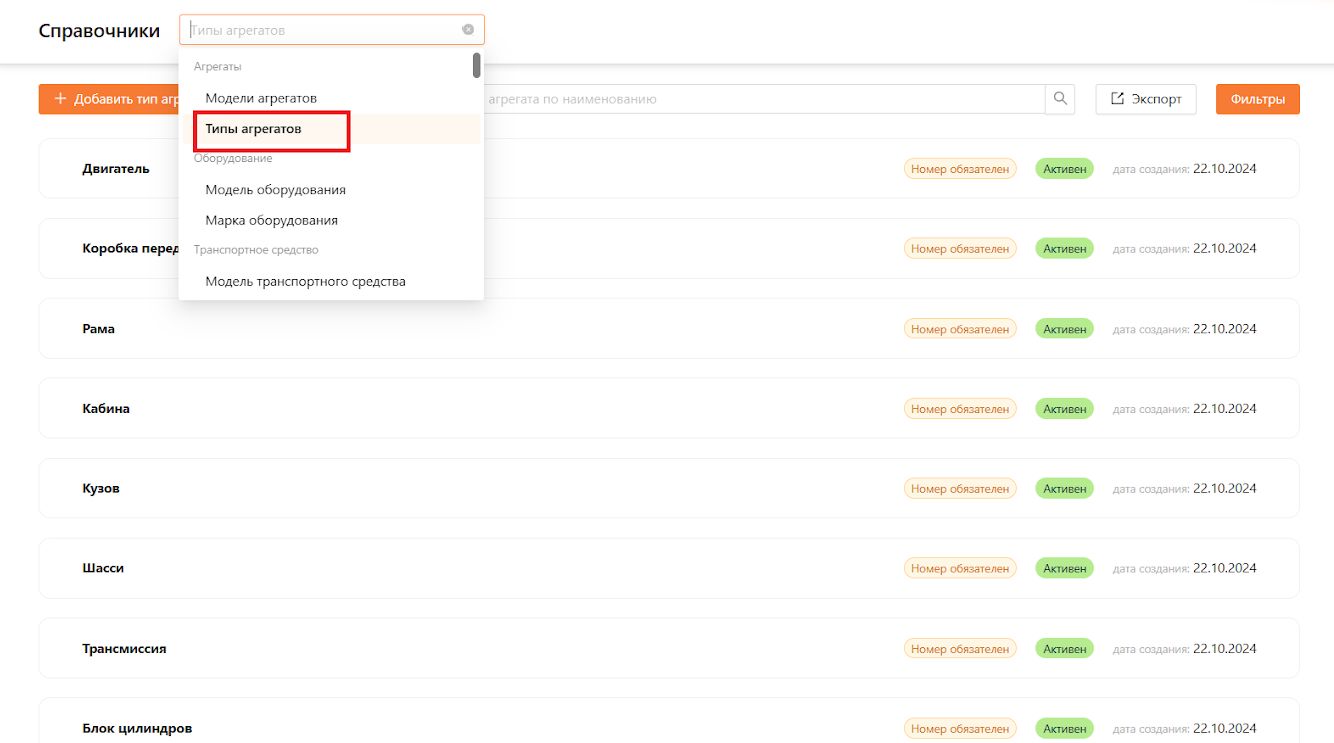Select the Шасси entry

[669, 568]
